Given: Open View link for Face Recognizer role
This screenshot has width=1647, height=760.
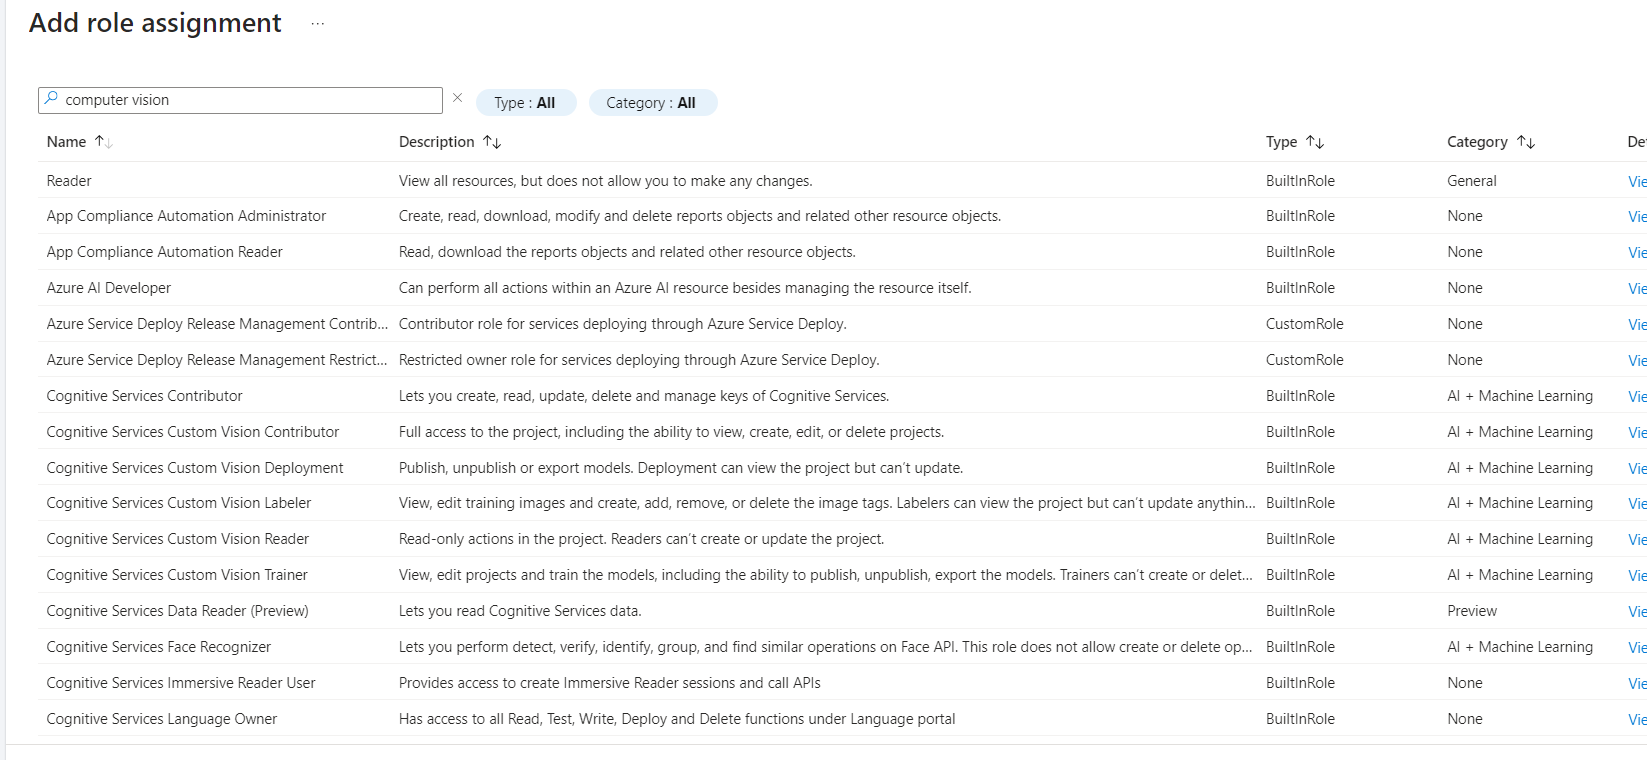Looking at the screenshot, I should click(1637, 647).
